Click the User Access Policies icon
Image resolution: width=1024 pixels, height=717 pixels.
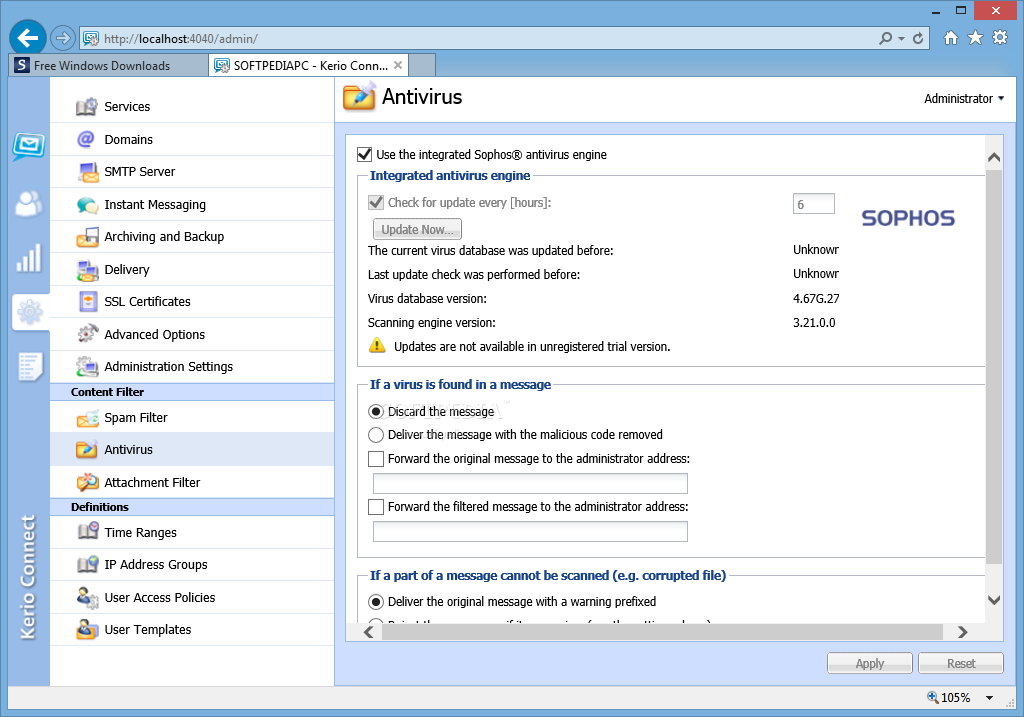pos(88,597)
